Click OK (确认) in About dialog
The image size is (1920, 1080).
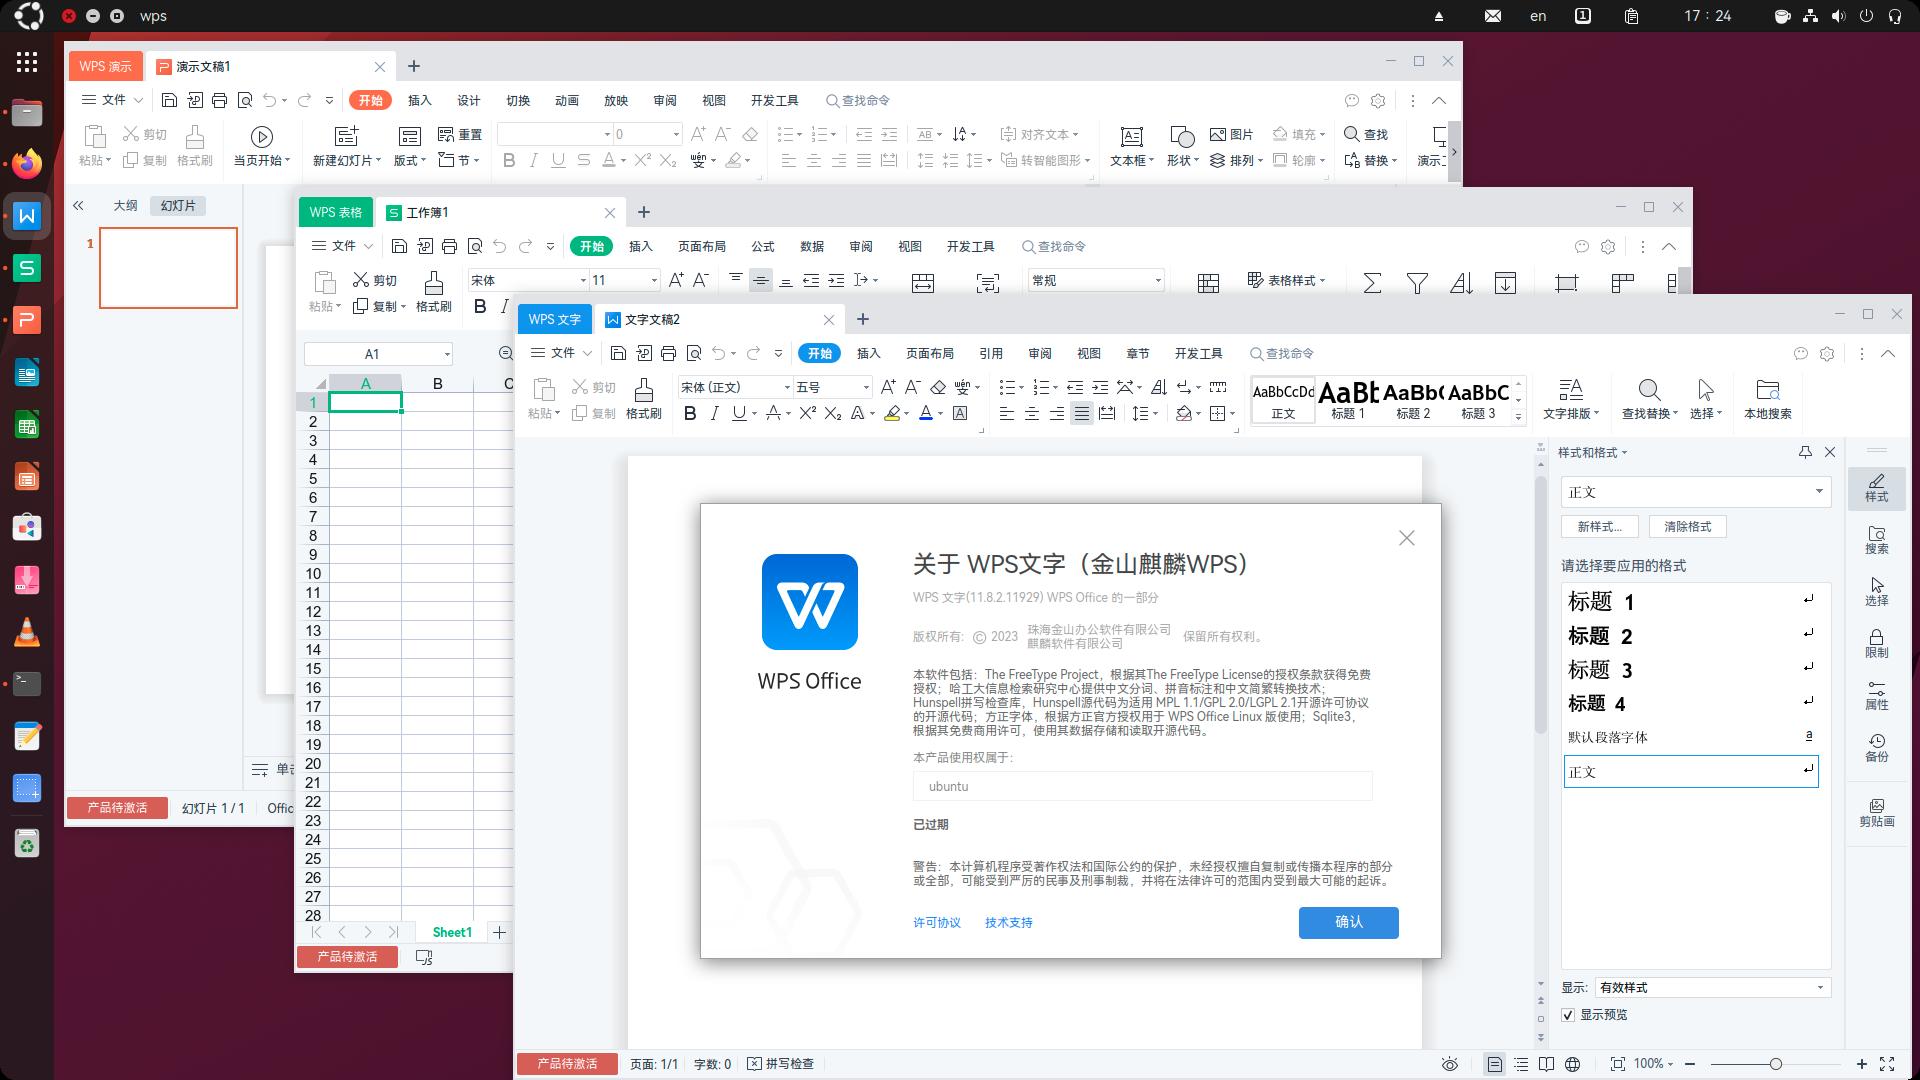point(1348,922)
